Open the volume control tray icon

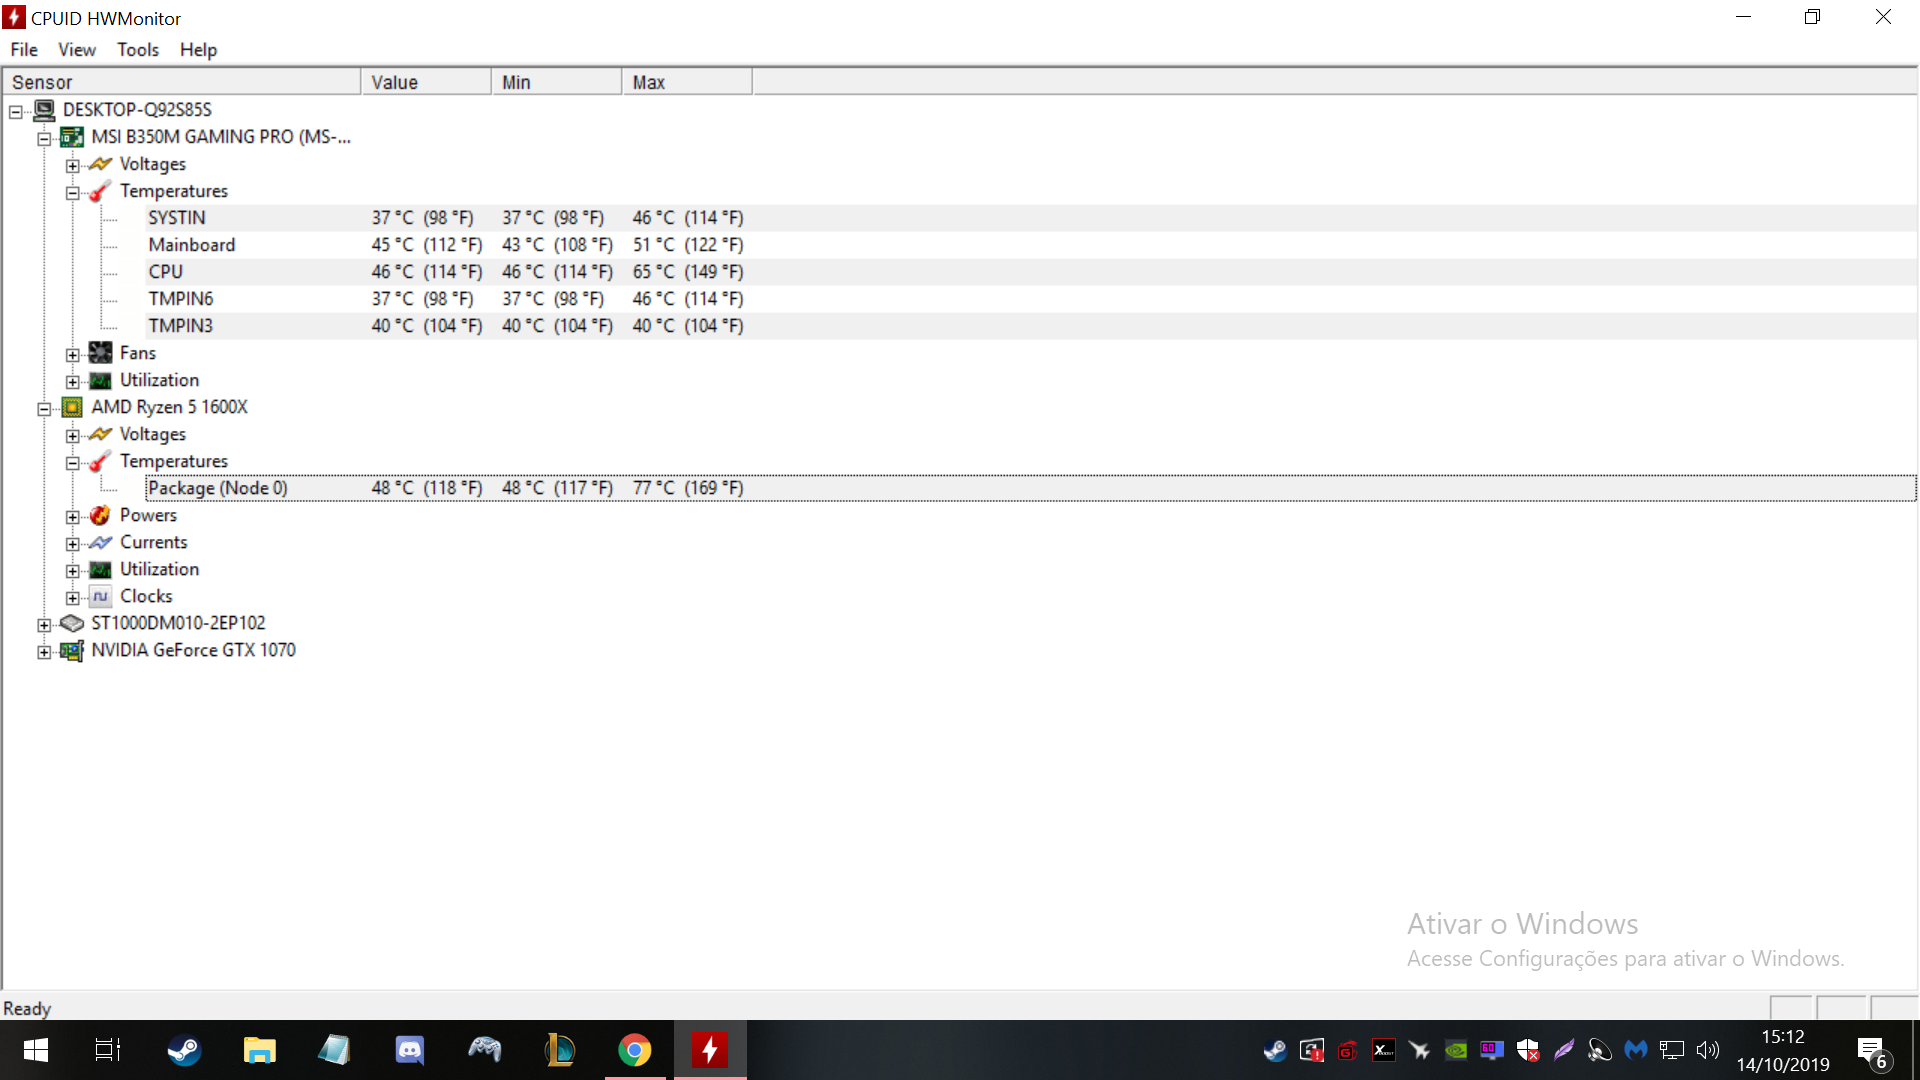click(x=1708, y=1050)
